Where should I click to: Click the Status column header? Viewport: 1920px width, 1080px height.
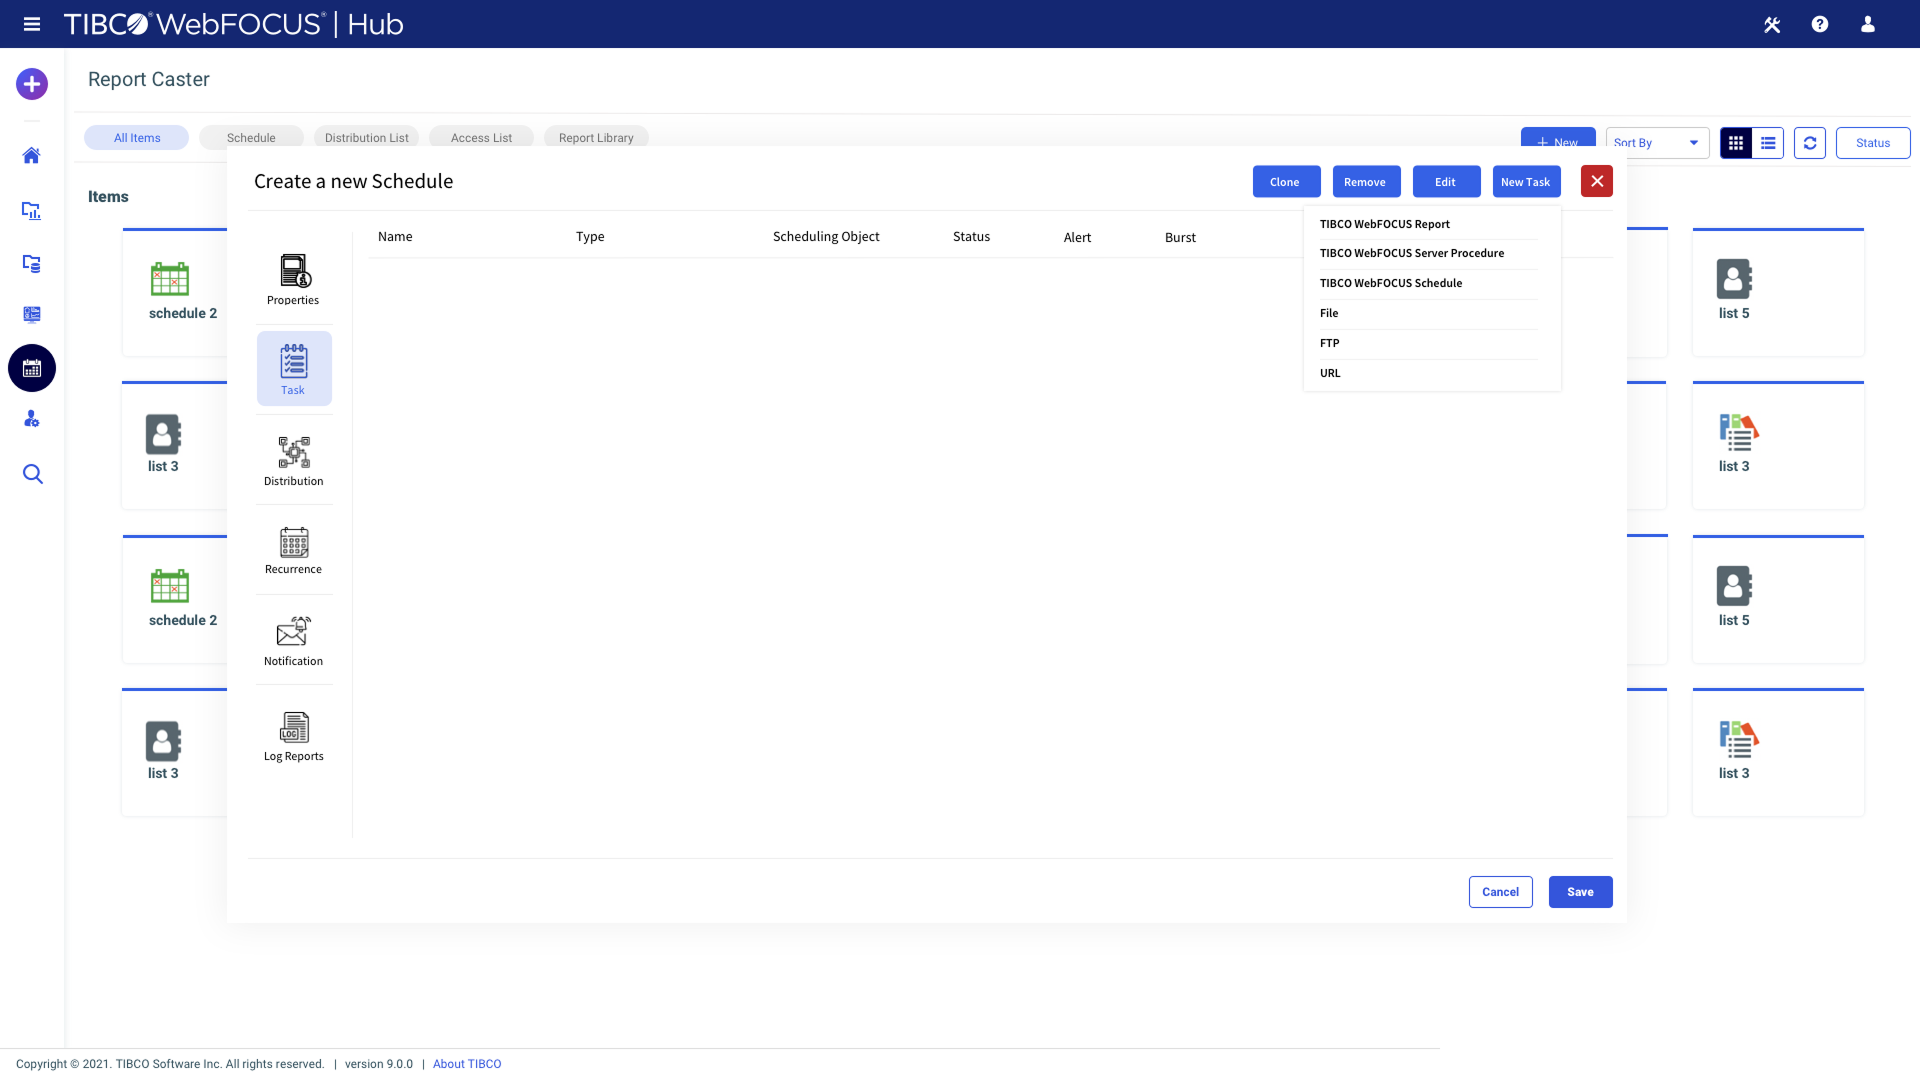point(971,237)
